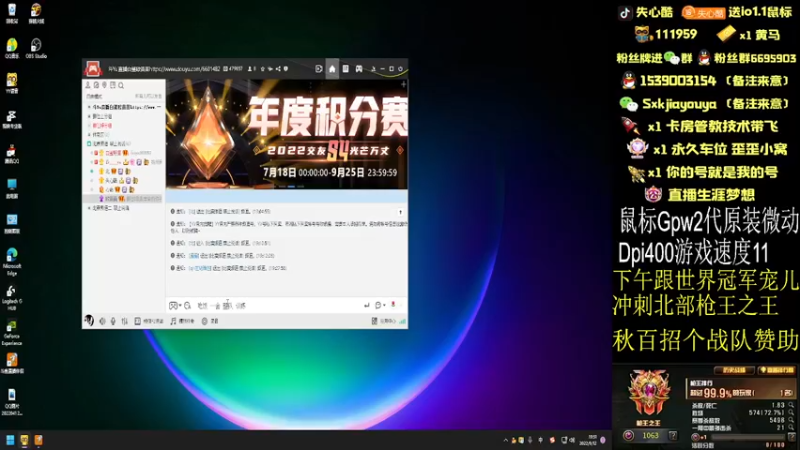800x450 pixels.
Task: Click the YY robot logo in title bar
Action: click(93, 68)
